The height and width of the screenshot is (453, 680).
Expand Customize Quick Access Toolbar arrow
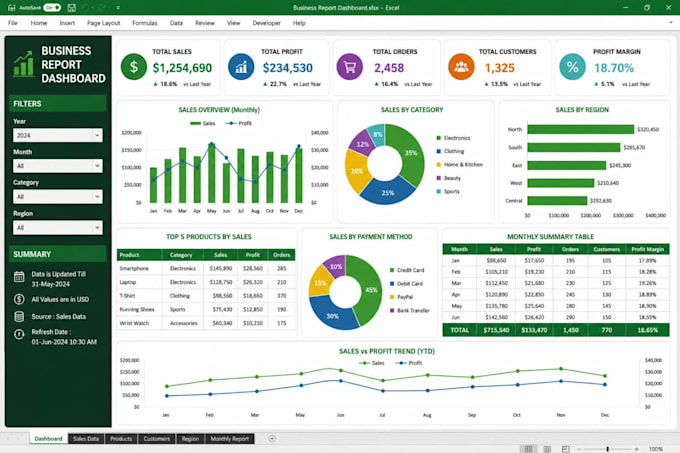[x=118, y=8]
